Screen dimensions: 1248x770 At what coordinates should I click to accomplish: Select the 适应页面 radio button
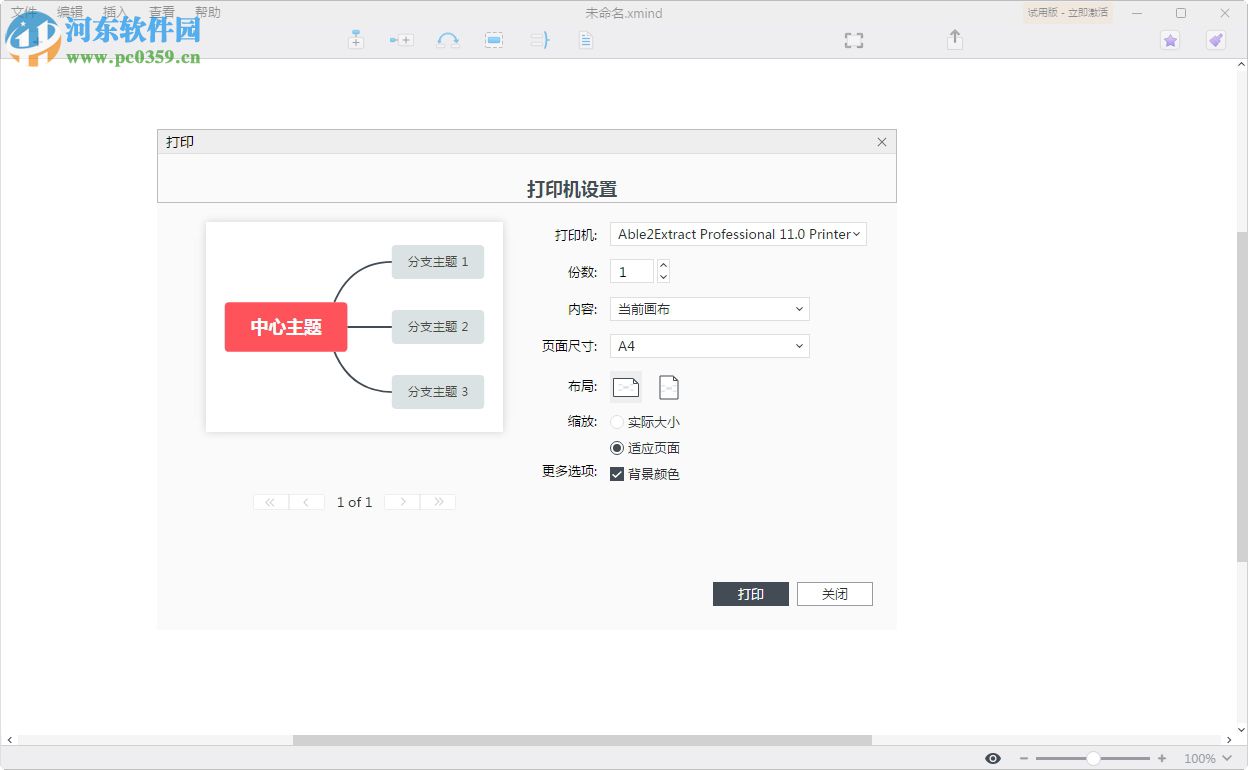[x=617, y=448]
